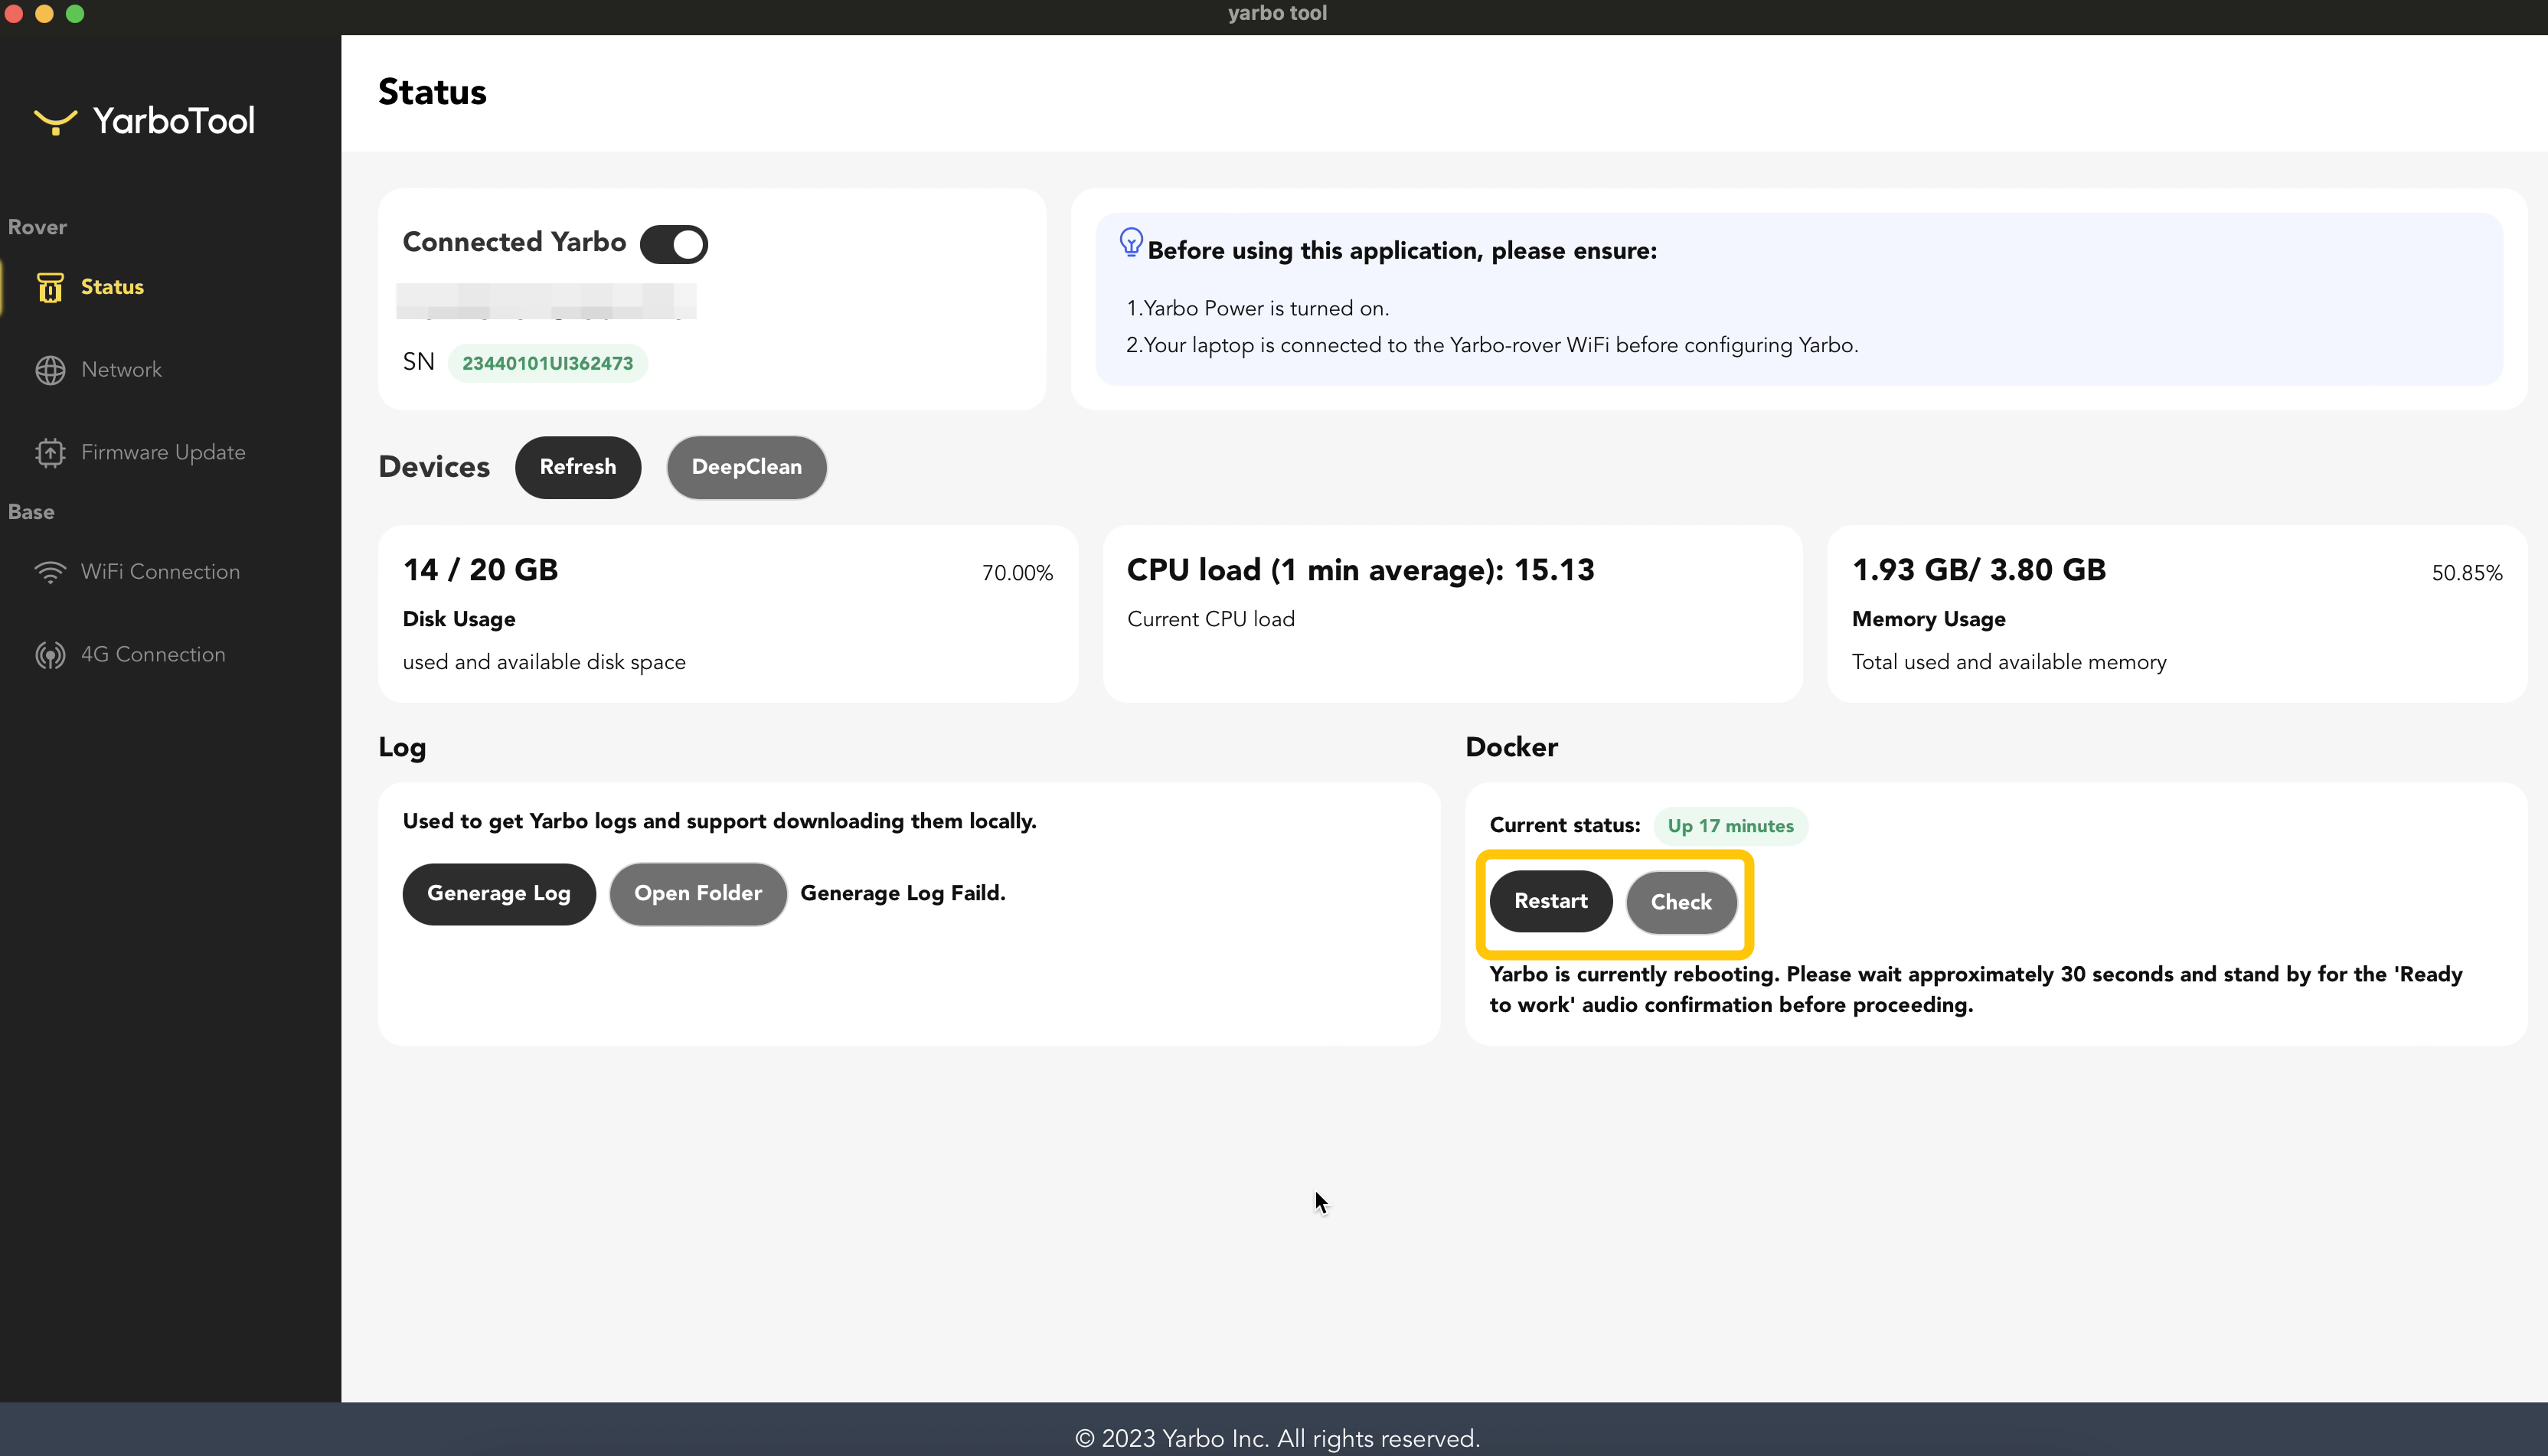Screen dimensions: 2548x1456
Task: Click the lightbulb tip icon
Action: click(x=1131, y=243)
